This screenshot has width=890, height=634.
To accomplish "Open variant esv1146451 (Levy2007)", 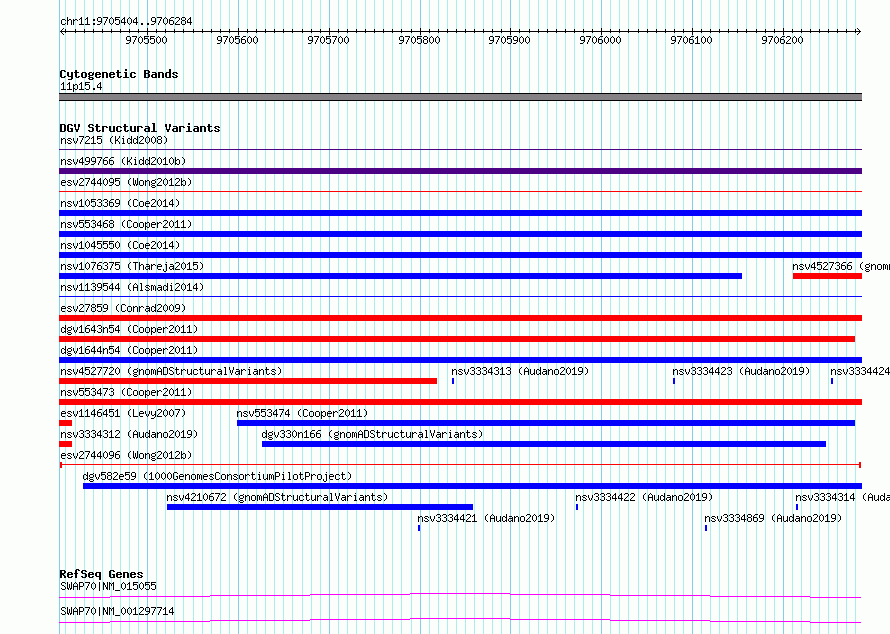I will coord(123,413).
